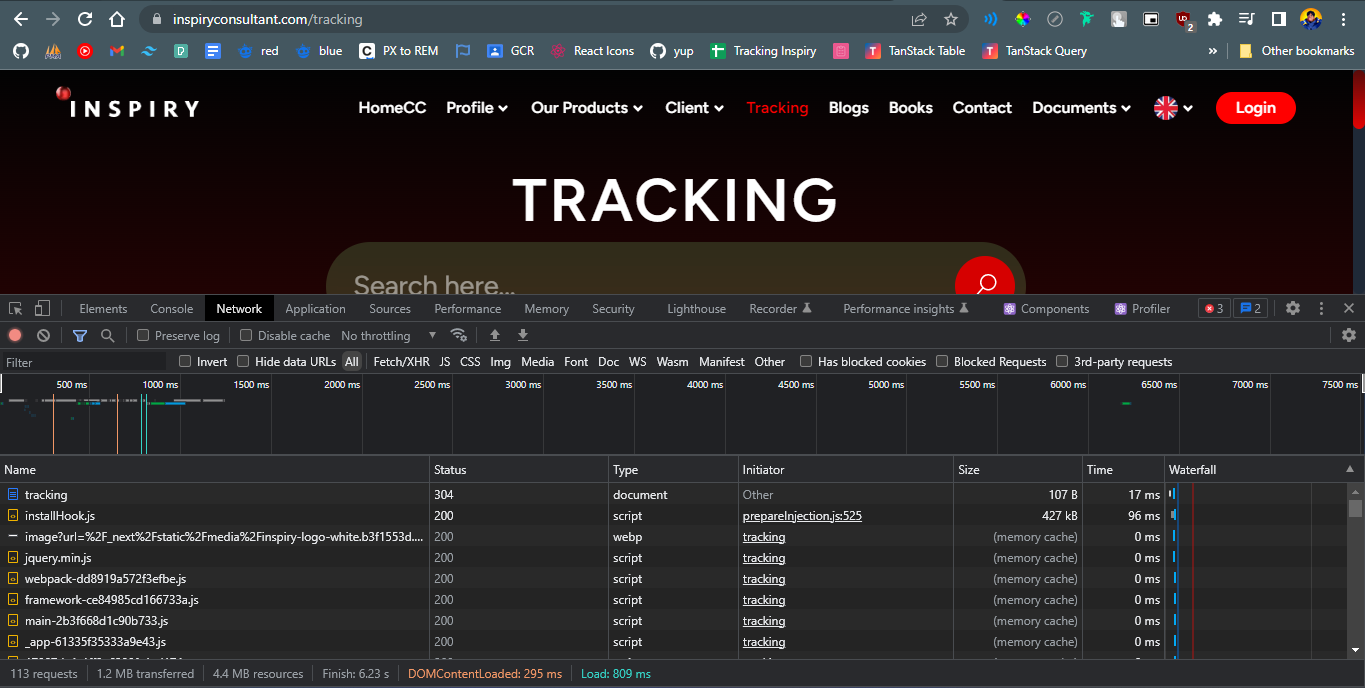Tick the Hide data URLs checkbox
The image size is (1365, 688).
pos(243,362)
